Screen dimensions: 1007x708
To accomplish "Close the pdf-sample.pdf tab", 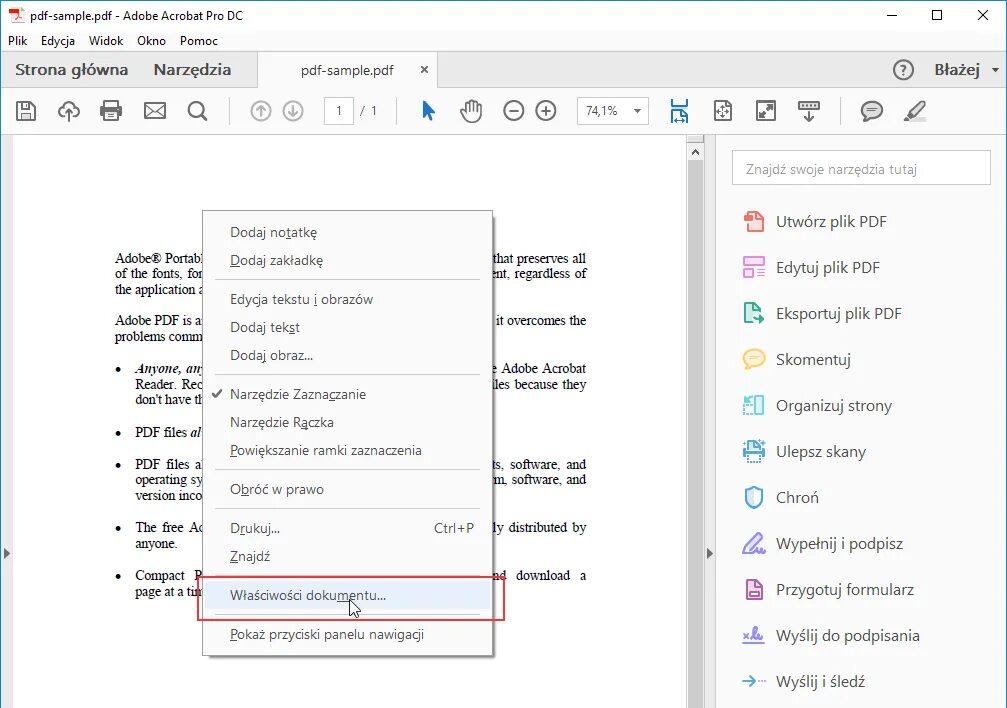I will click(425, 69).
